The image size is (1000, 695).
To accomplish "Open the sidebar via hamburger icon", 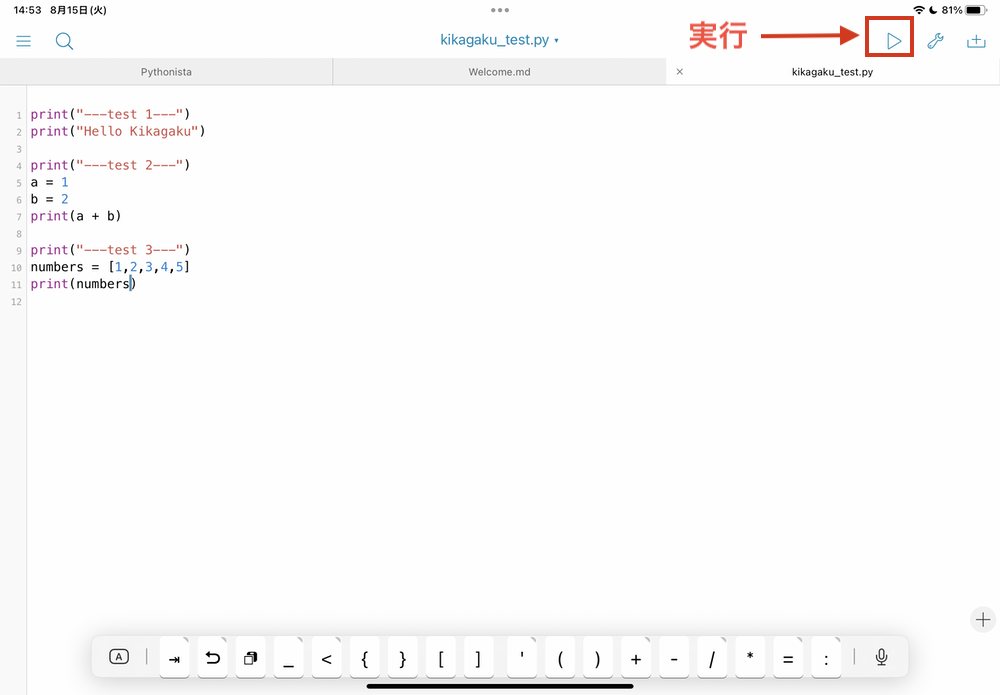I will pos(24,41).
